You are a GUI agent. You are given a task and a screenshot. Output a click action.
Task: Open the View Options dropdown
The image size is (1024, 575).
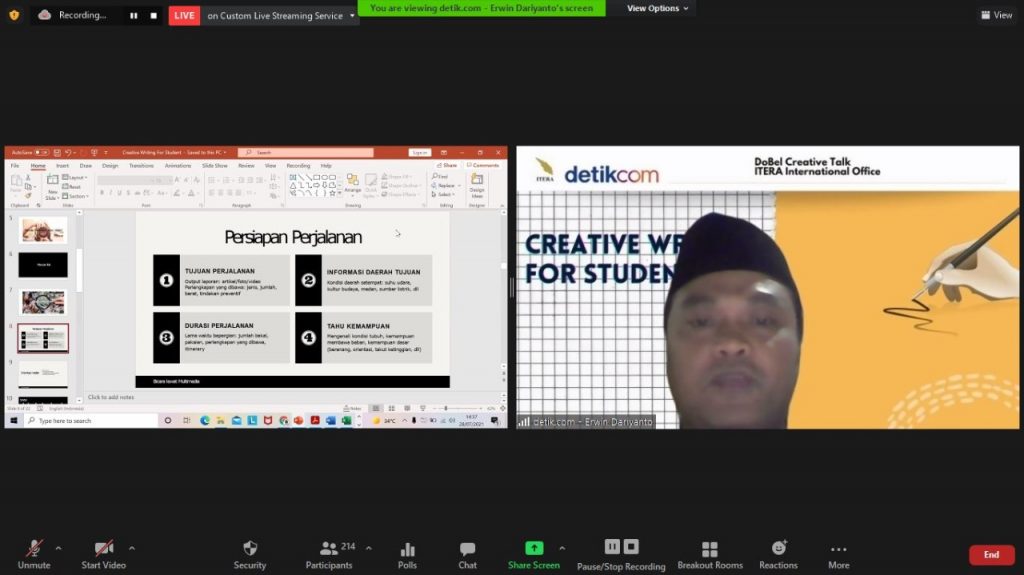point(657,8)
